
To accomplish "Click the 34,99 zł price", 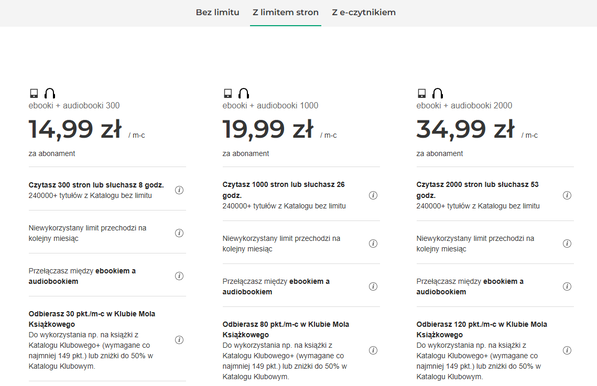I will click(465, 129).
